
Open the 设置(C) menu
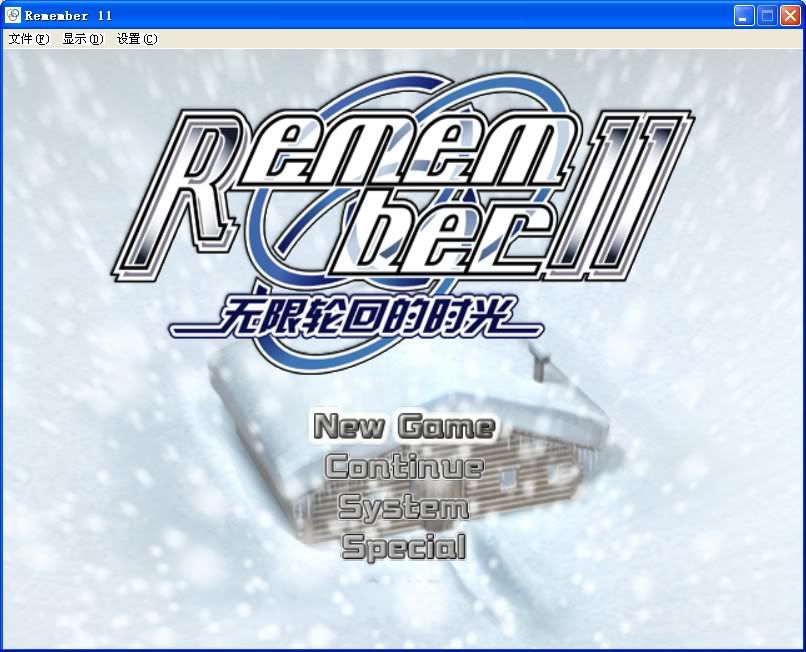[x=136, y=39]
